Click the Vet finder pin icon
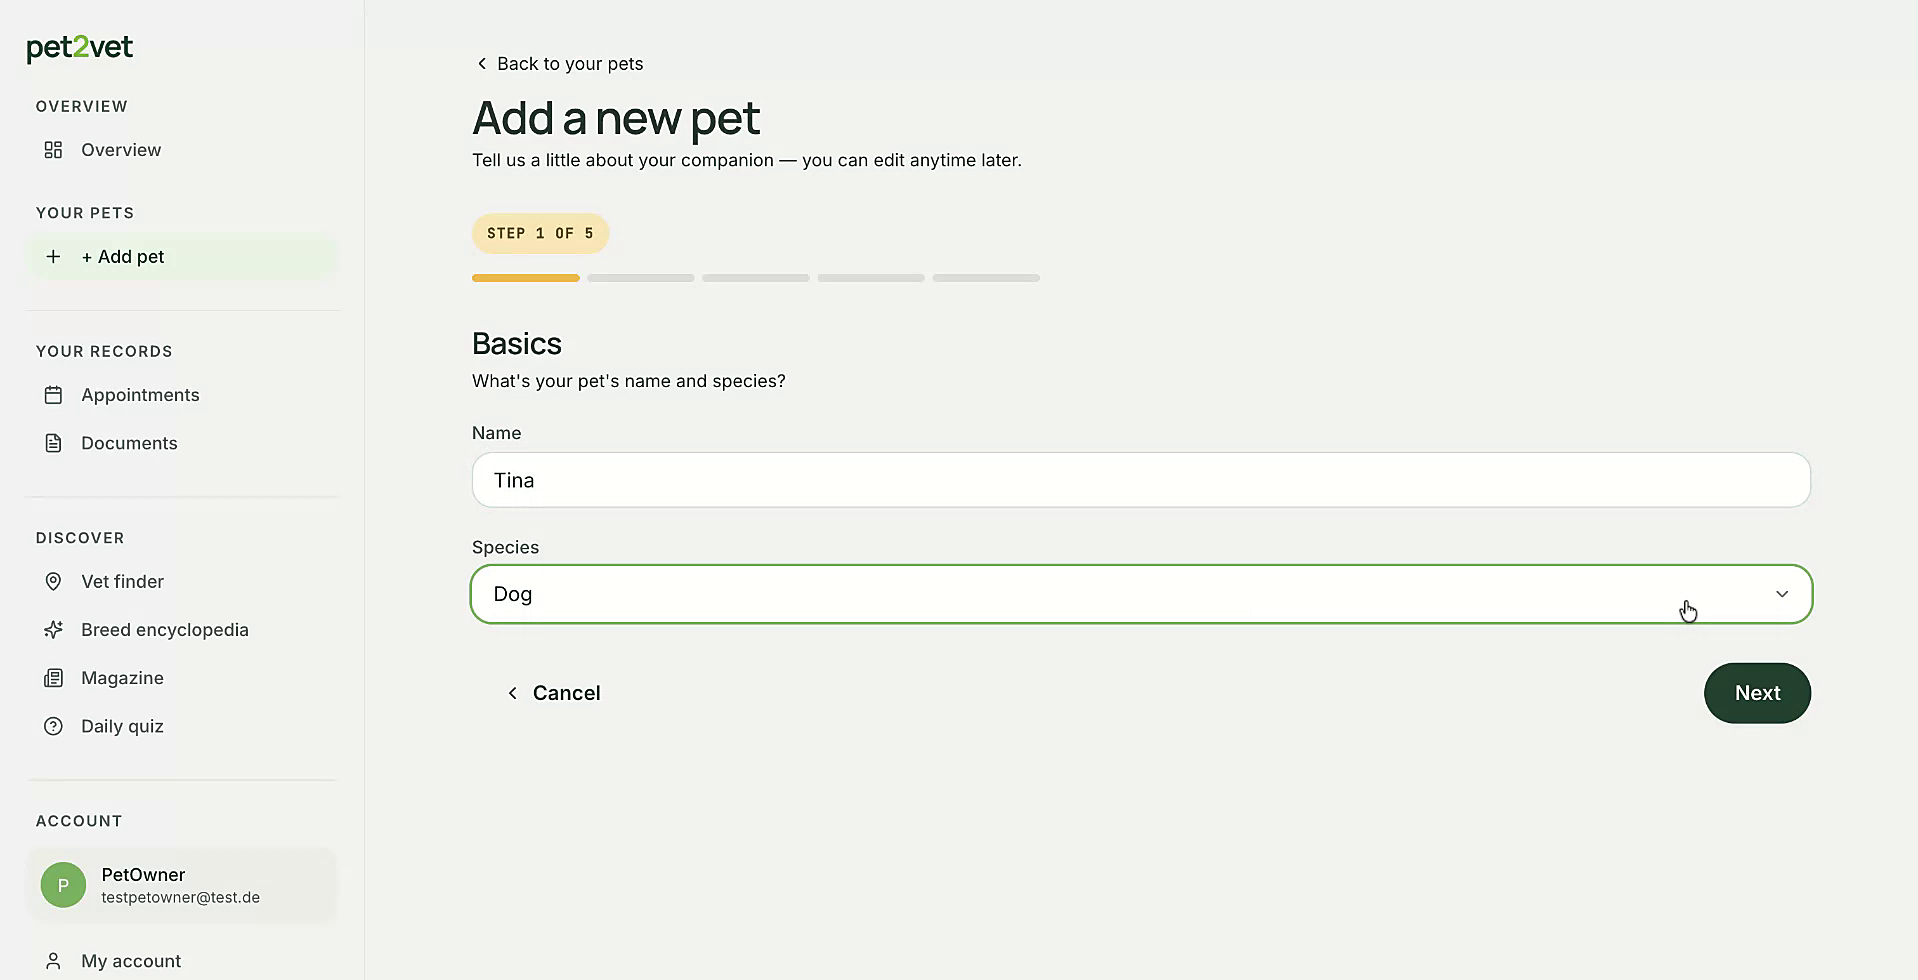The height and width of the screenshot is (980, 1918). point(53,582)
